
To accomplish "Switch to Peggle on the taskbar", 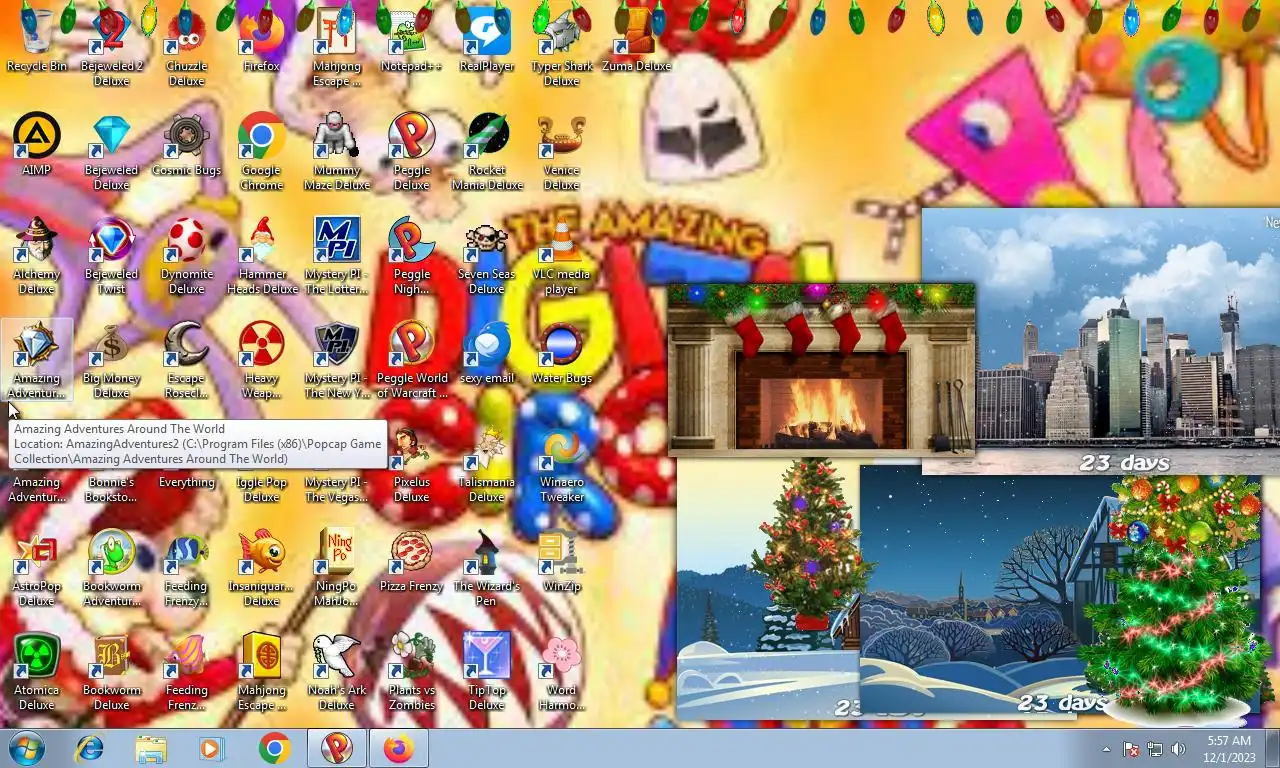I will click(x=337, y=748).
